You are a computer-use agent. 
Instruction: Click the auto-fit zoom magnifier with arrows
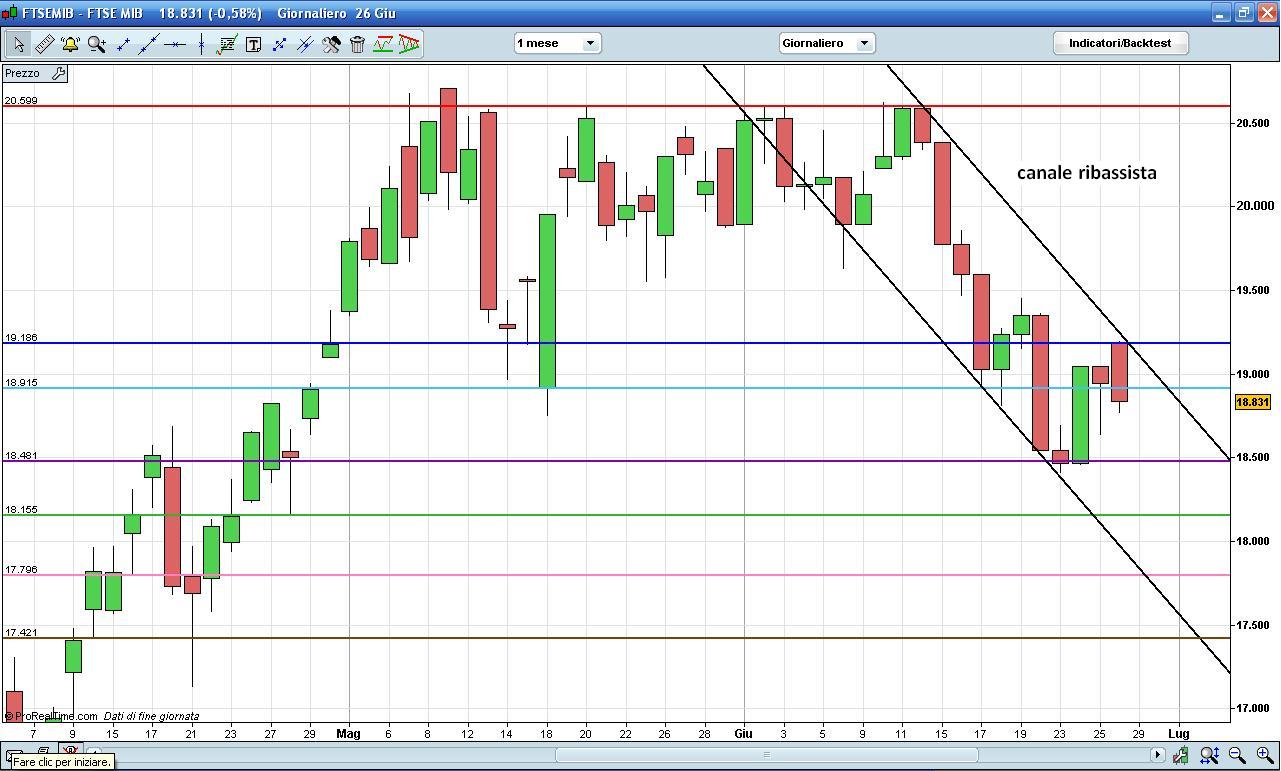(x=1210, y=755)
